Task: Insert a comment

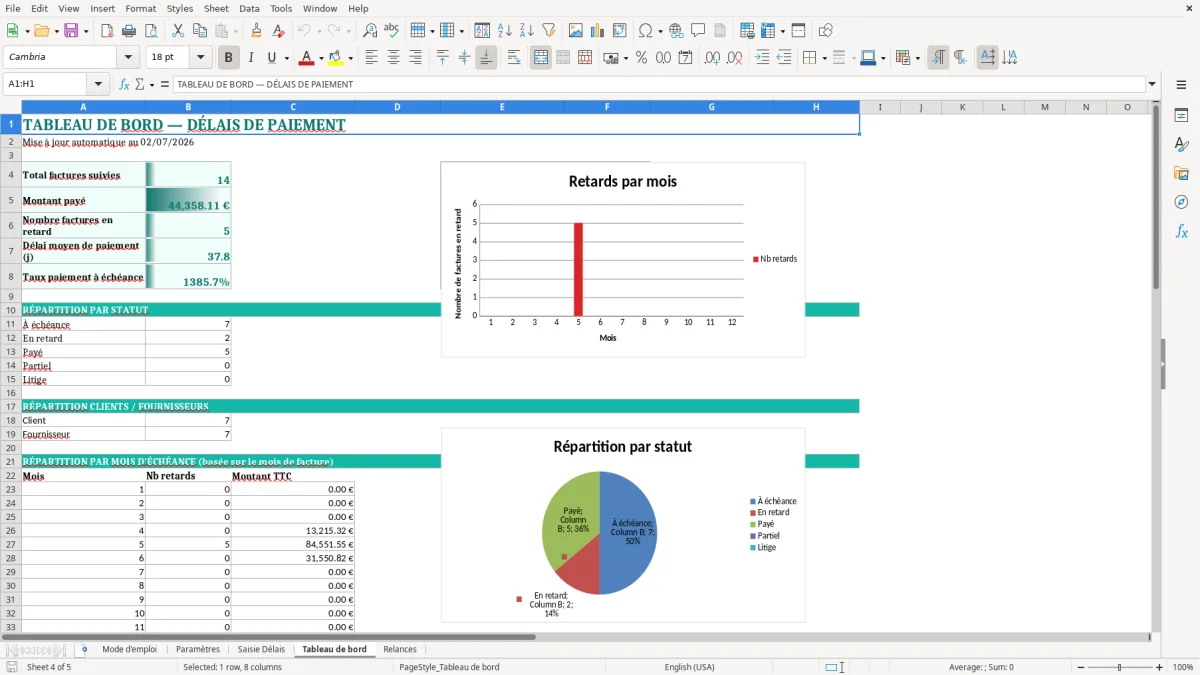Action: [698, 31]
